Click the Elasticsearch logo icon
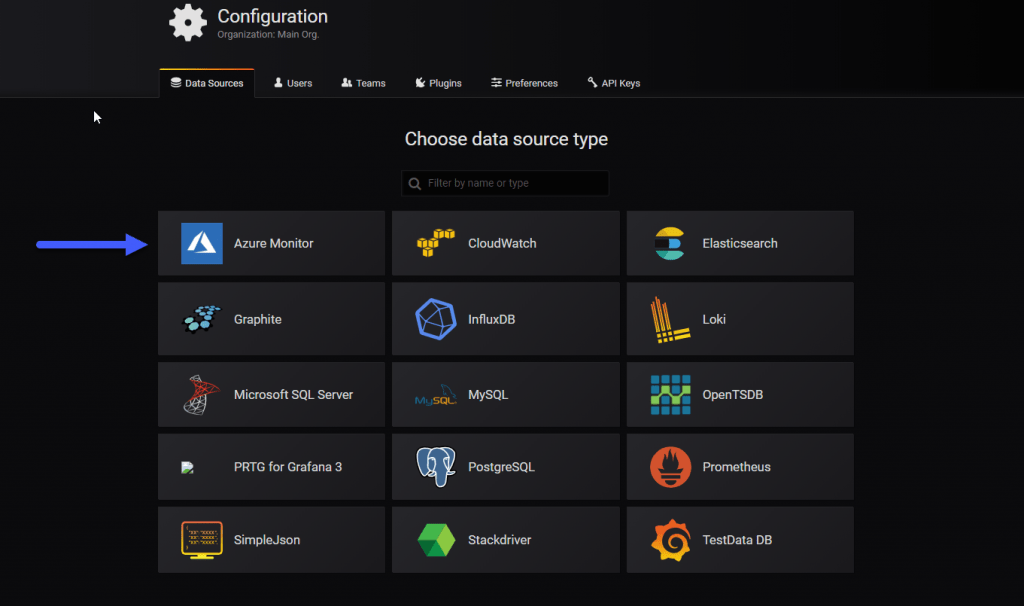This screenshot has width=1024, height=606. pyautogui.click(x=670, y=244)
